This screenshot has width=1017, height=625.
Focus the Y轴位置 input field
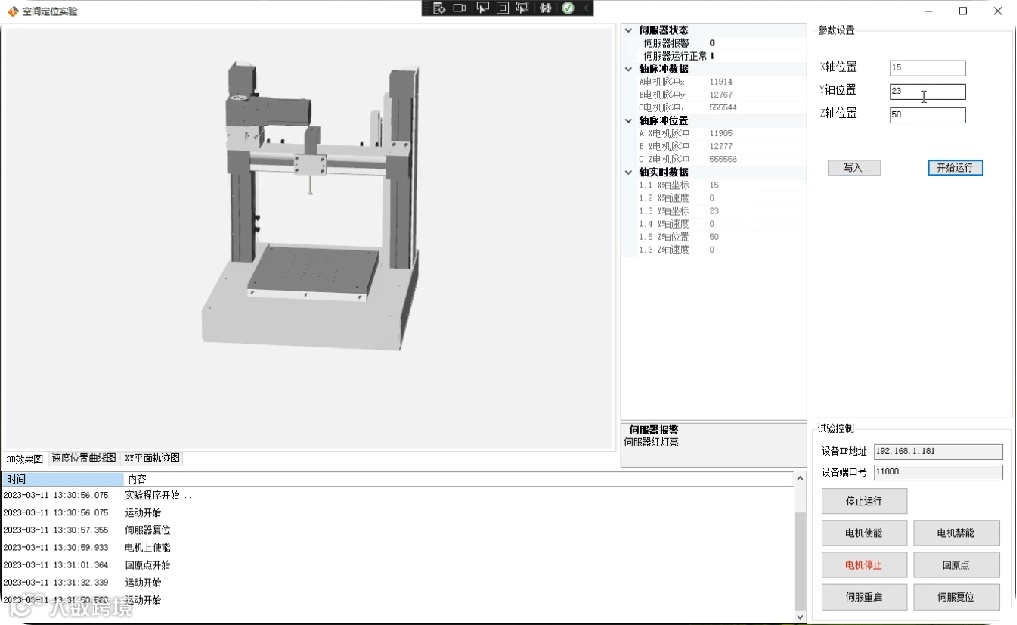click(927, 91)
